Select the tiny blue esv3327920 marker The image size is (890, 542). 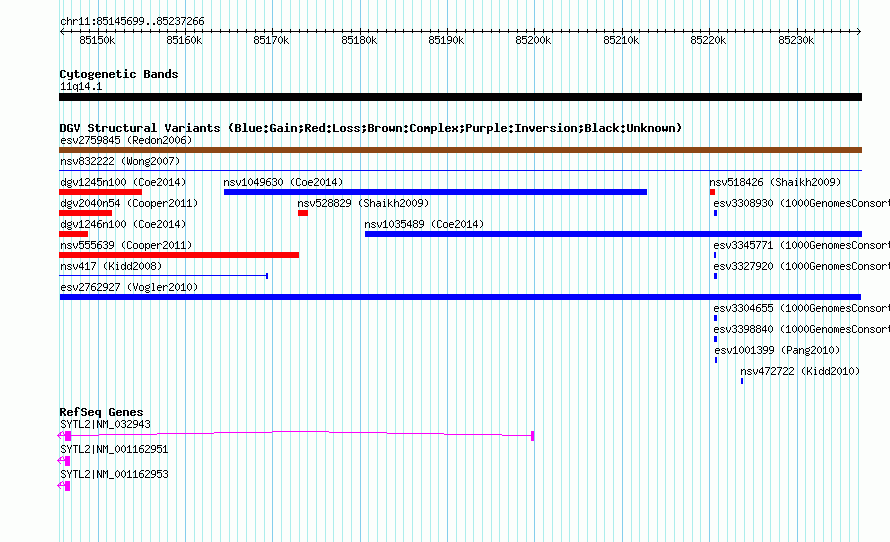tap(715, 276)
